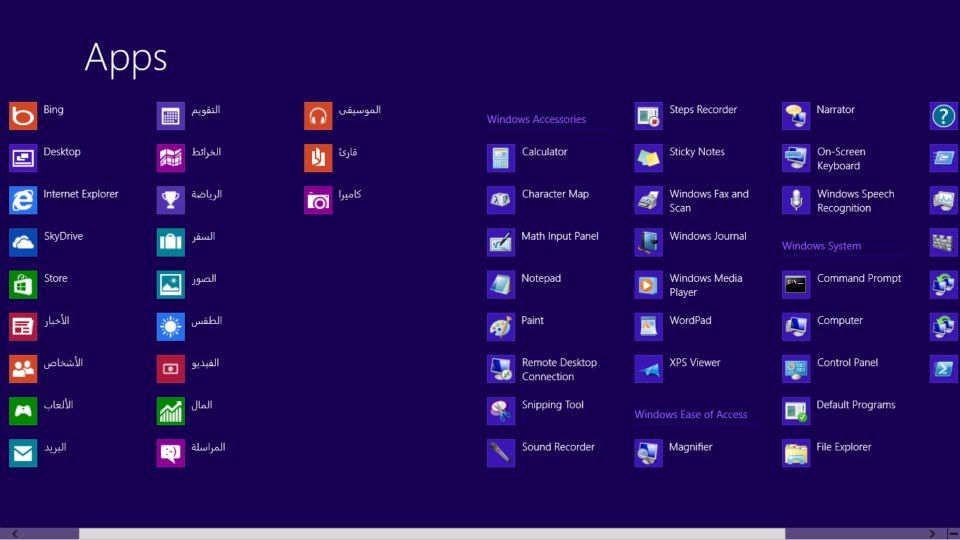This screenshot has width=960, height=540.
Task: Open Windows Fax and Scan icon
Action: tap(648, 200)
